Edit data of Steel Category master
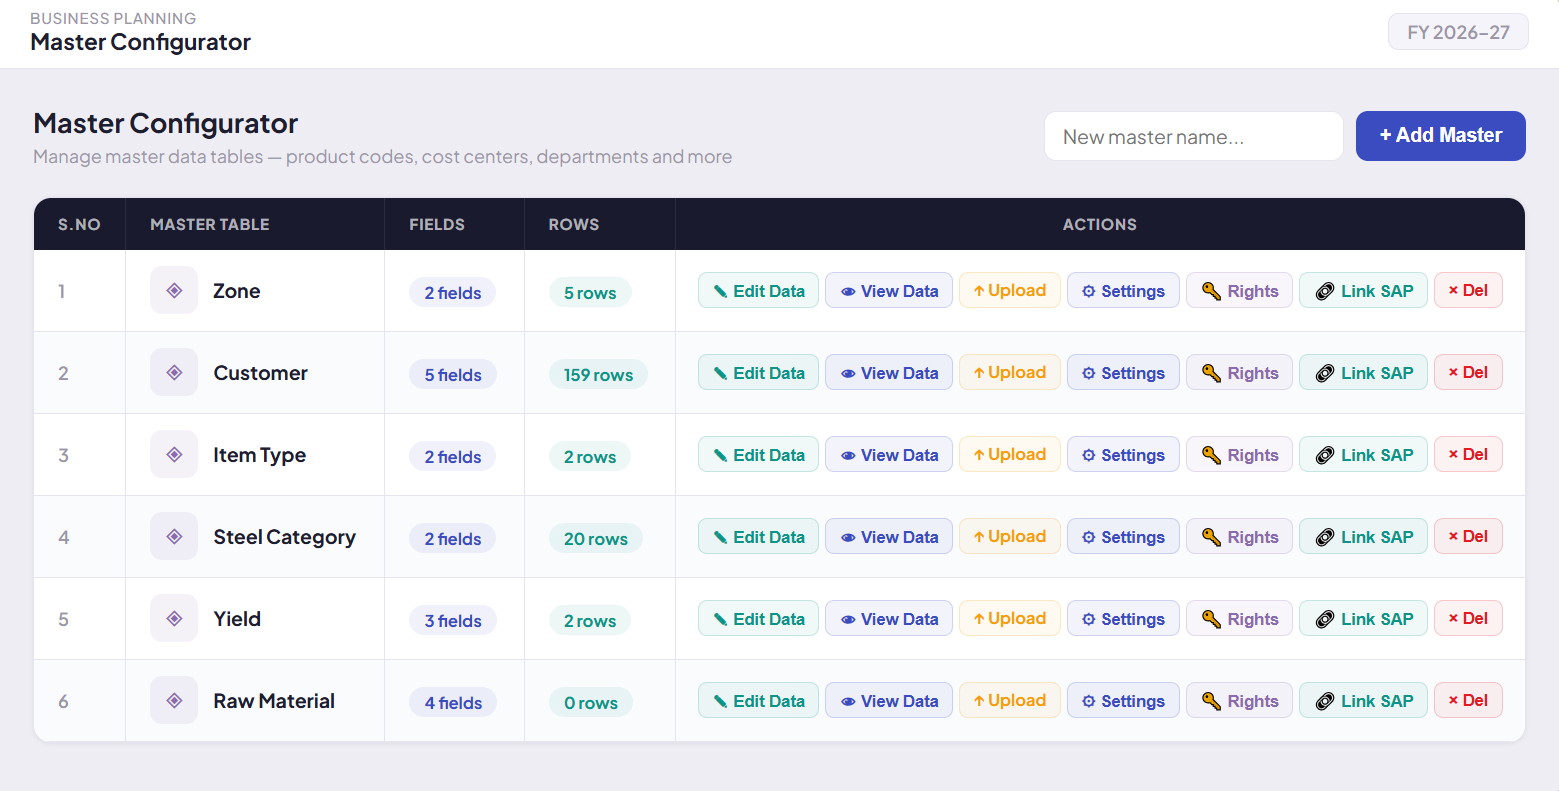Viewport: 1559px width, 791px height. (758, 537)
